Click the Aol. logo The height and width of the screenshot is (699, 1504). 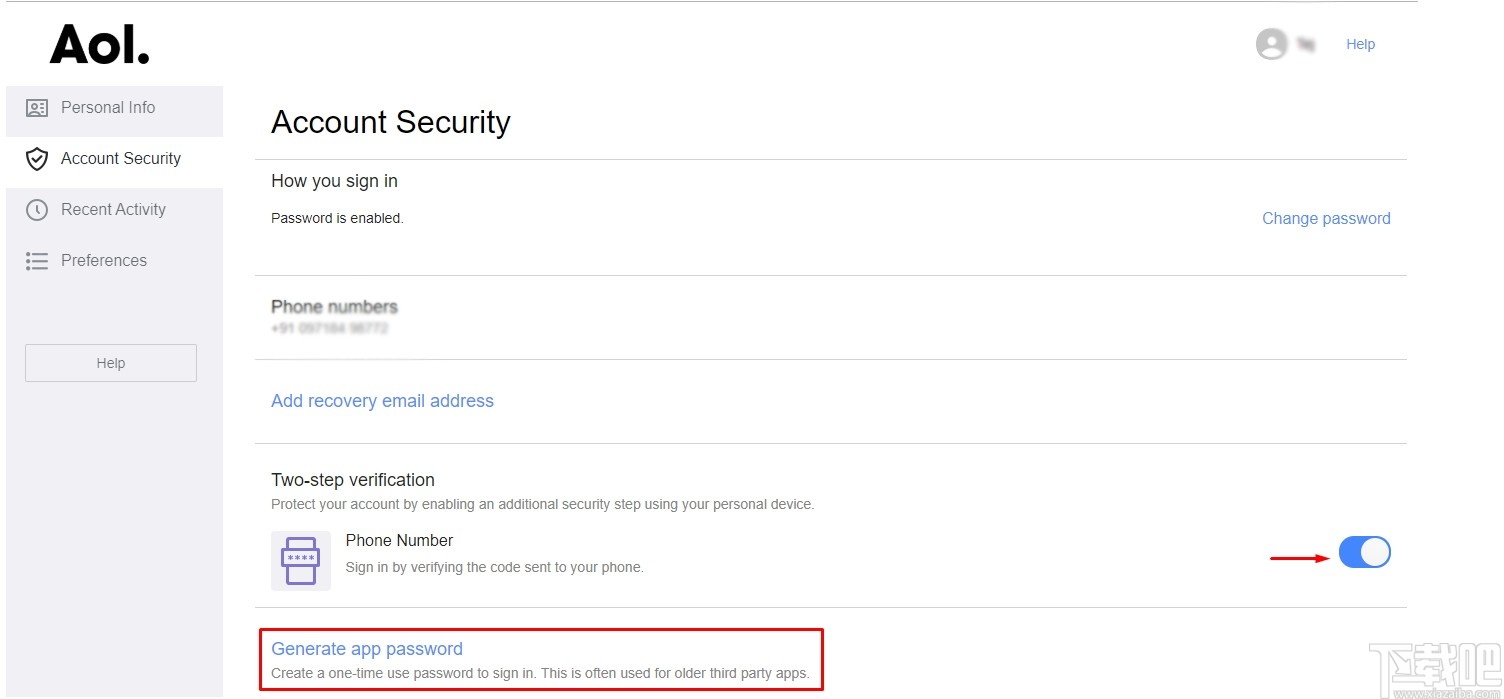click(x=99, y=44)
